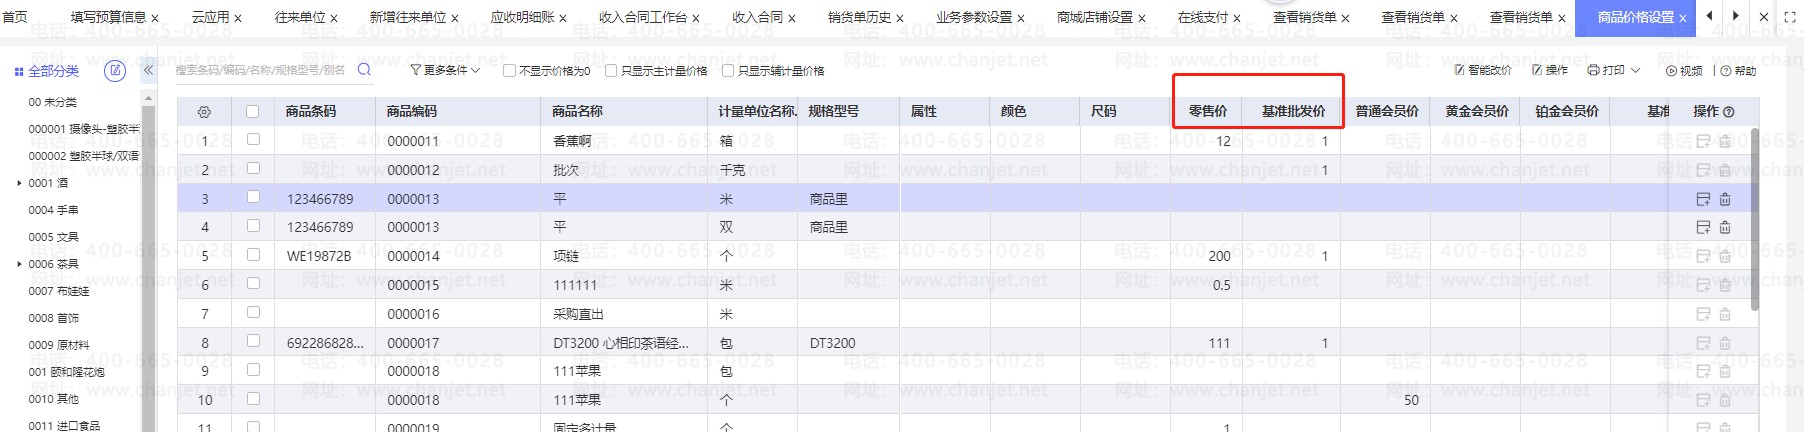Select checkbox for row 1 香蕉啊
The image size is (1804, 432).
(253, 140)
